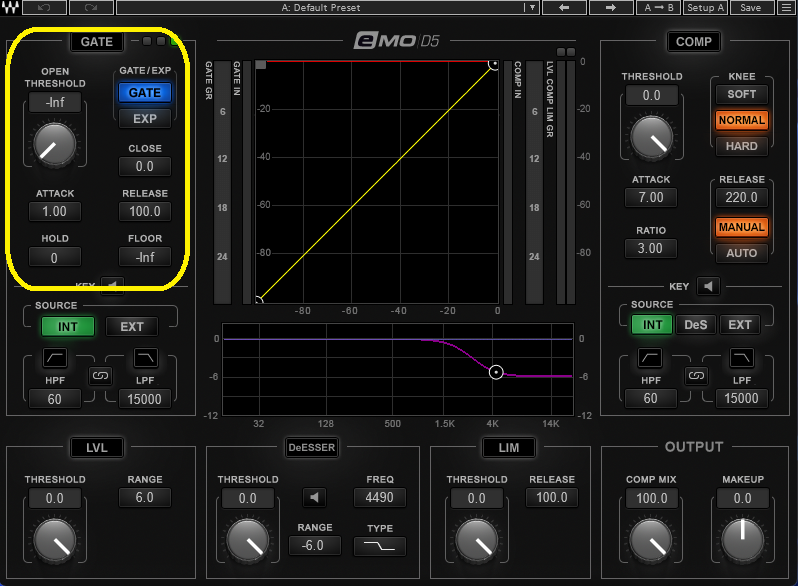This screenshot has height=586, width=798.
Task: Click the gate key listen speaker icon
Action: (x=111, y=286)
